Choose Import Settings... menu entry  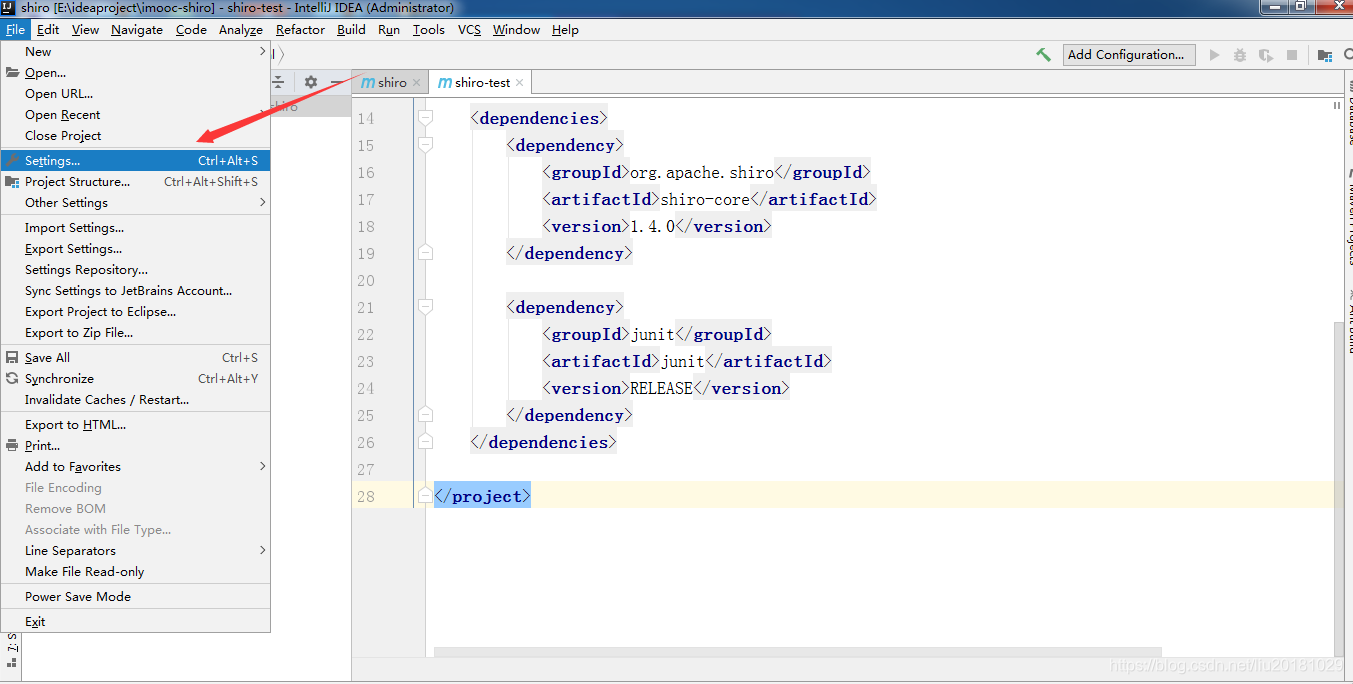(x=136, y=227)
